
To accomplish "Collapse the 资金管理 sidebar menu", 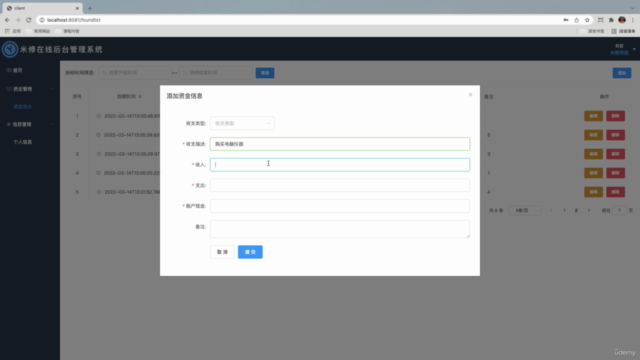I will (x=29, y=89).
